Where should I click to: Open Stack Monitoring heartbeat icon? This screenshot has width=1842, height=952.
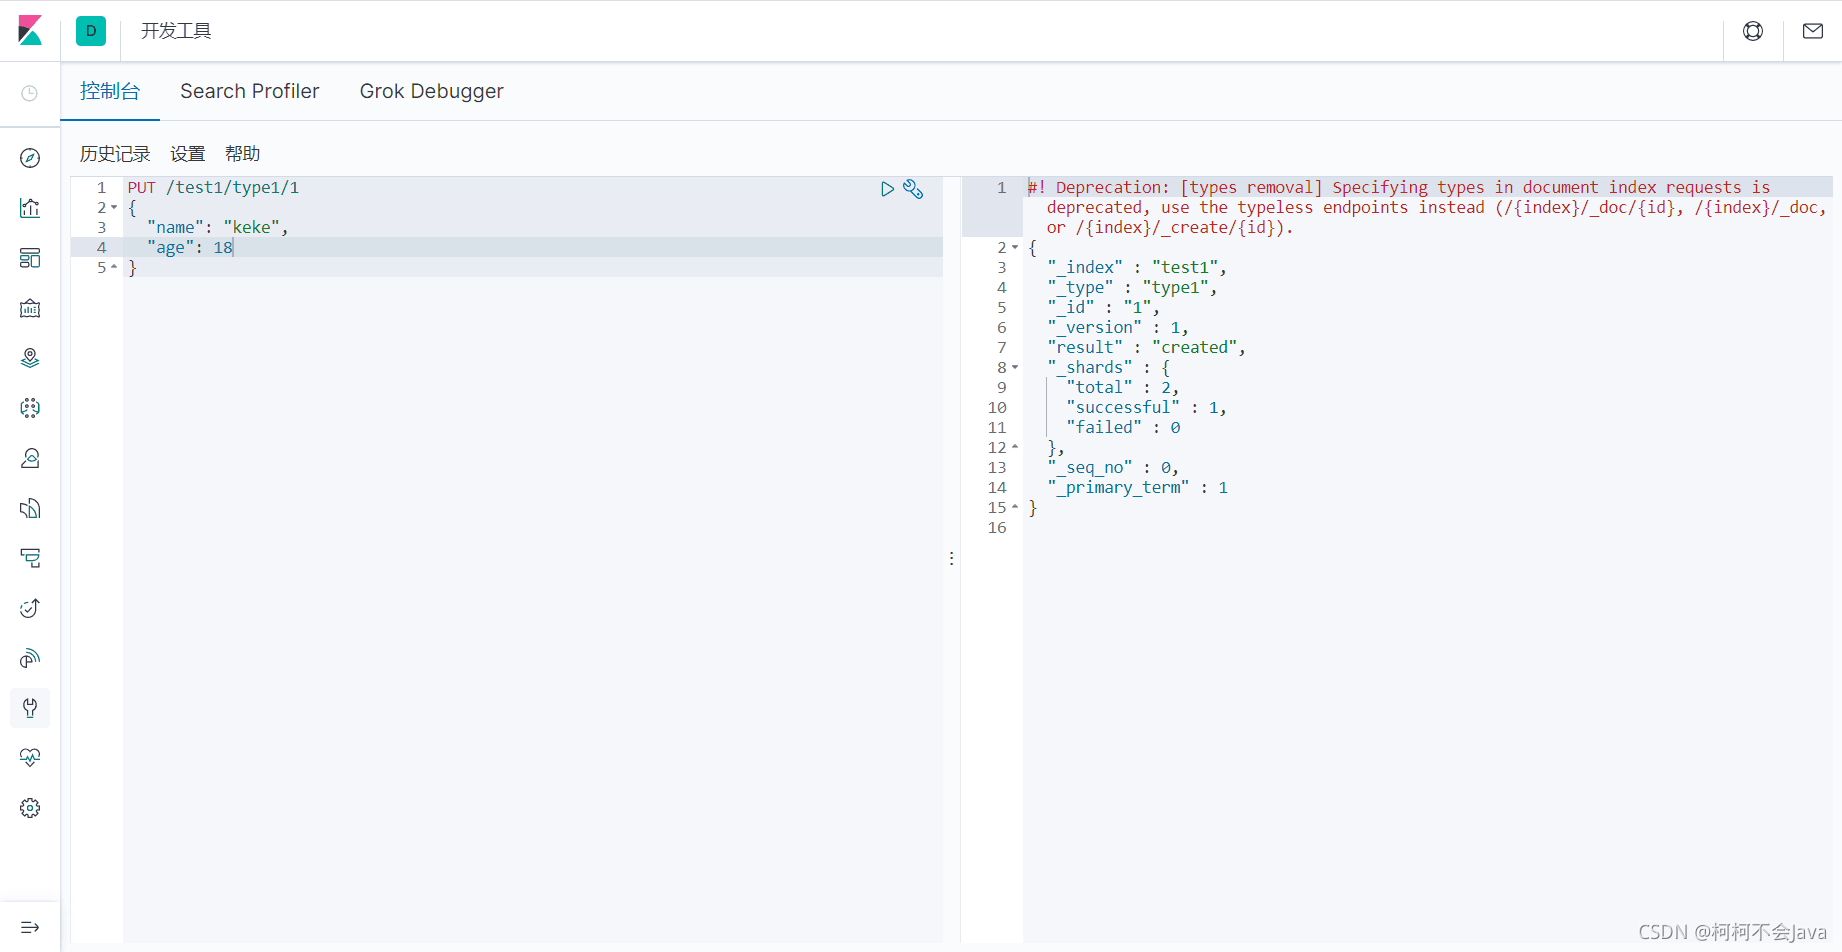click(x=30, y=758)
